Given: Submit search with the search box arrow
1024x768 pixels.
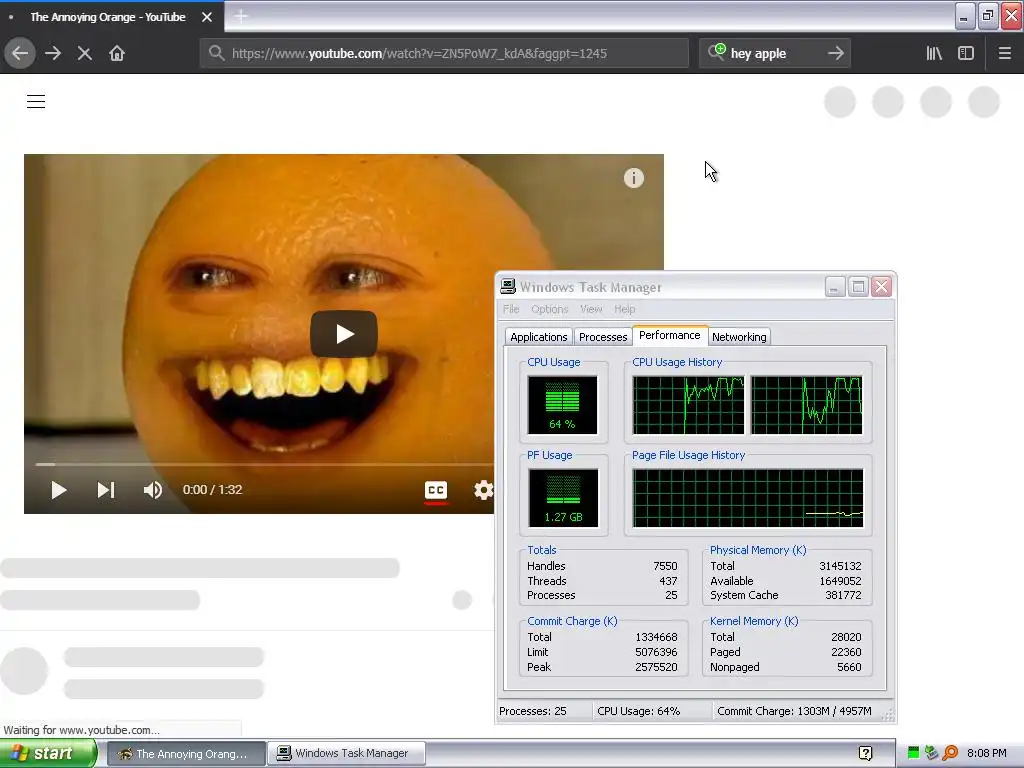Looking at the screenshot, I should tap(836, 53).
